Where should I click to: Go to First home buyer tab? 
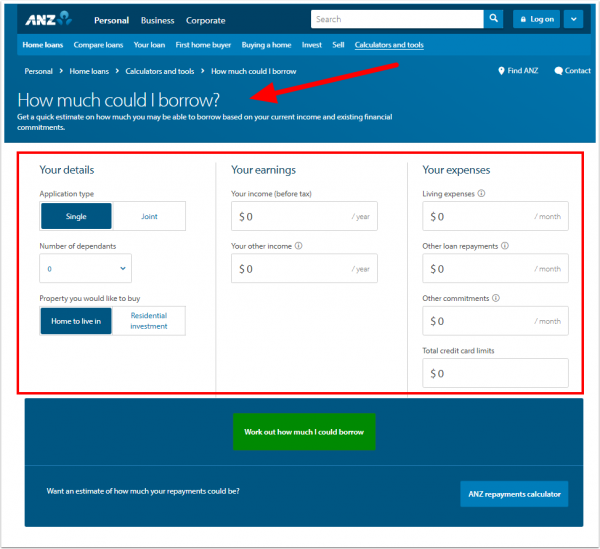(x=203, y=45)
